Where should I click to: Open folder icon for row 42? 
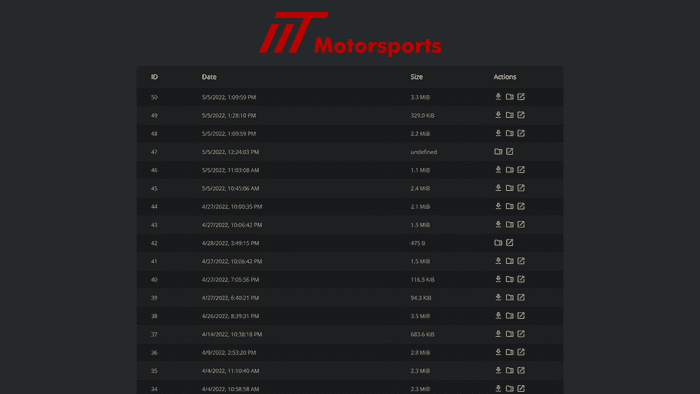(x=498, y=243)
